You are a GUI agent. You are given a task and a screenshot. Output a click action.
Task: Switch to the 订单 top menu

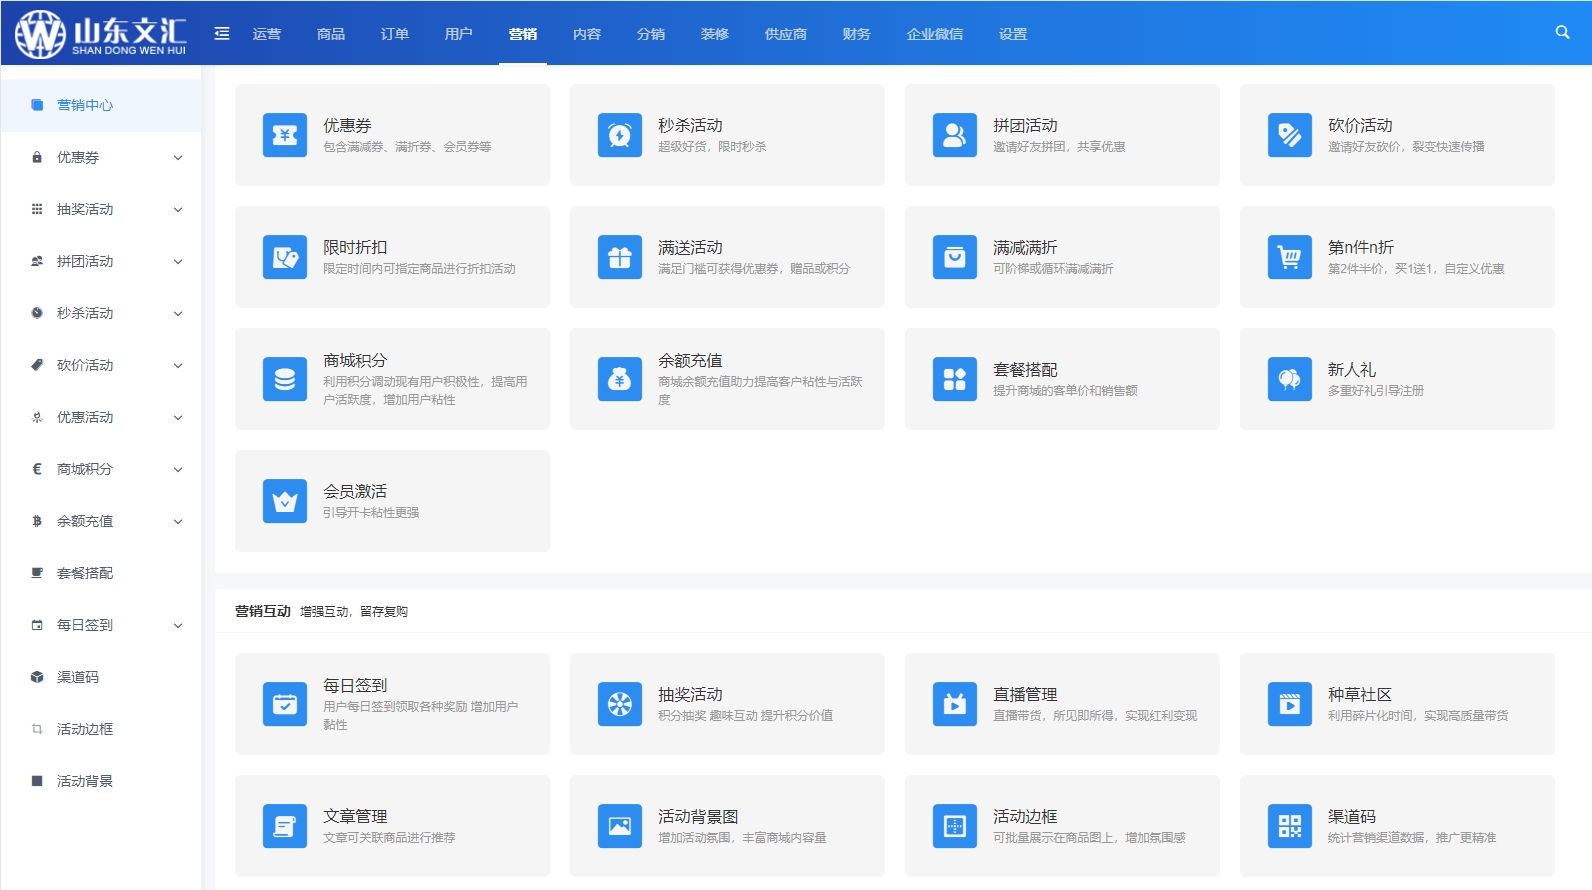click(x=395, y=34)
